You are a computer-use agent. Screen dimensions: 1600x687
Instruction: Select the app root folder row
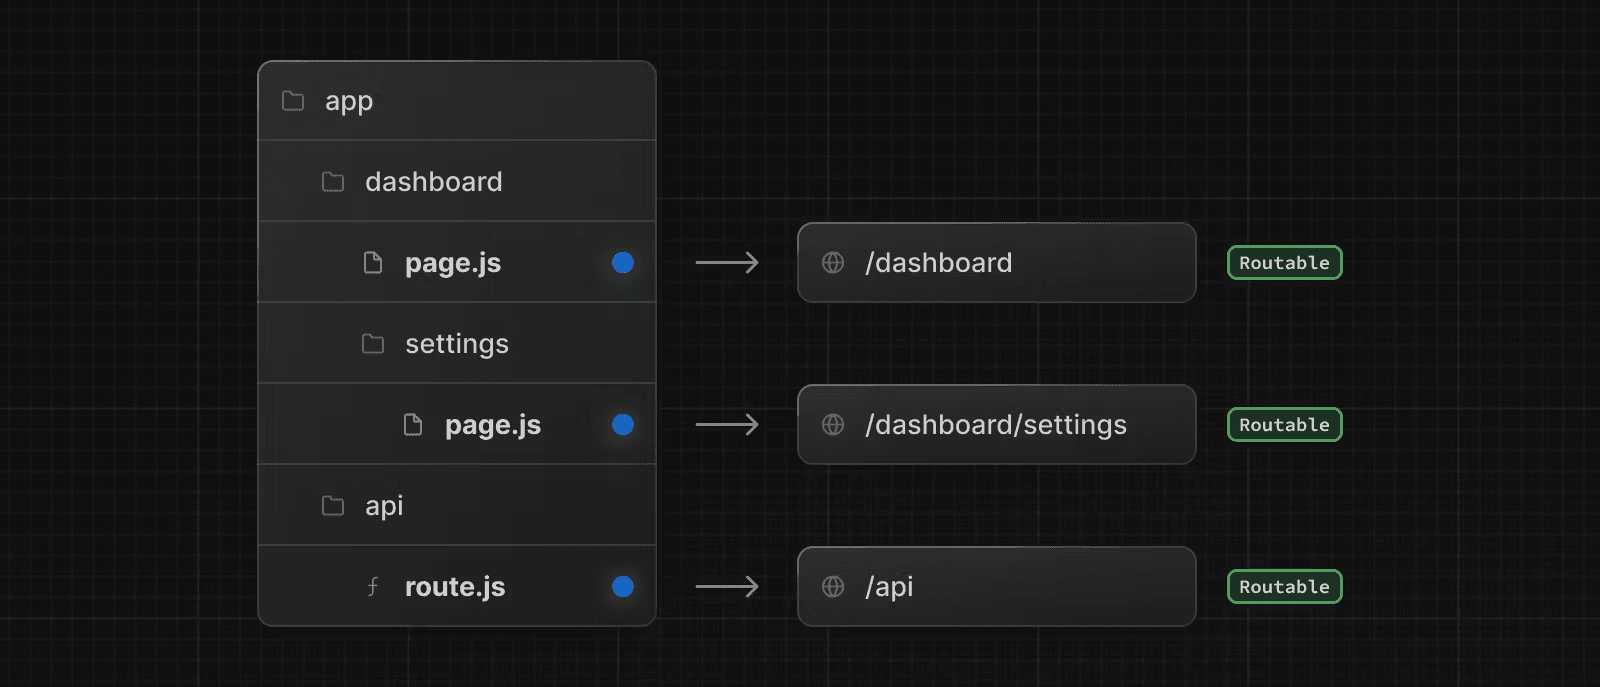[x=456, y=101]
